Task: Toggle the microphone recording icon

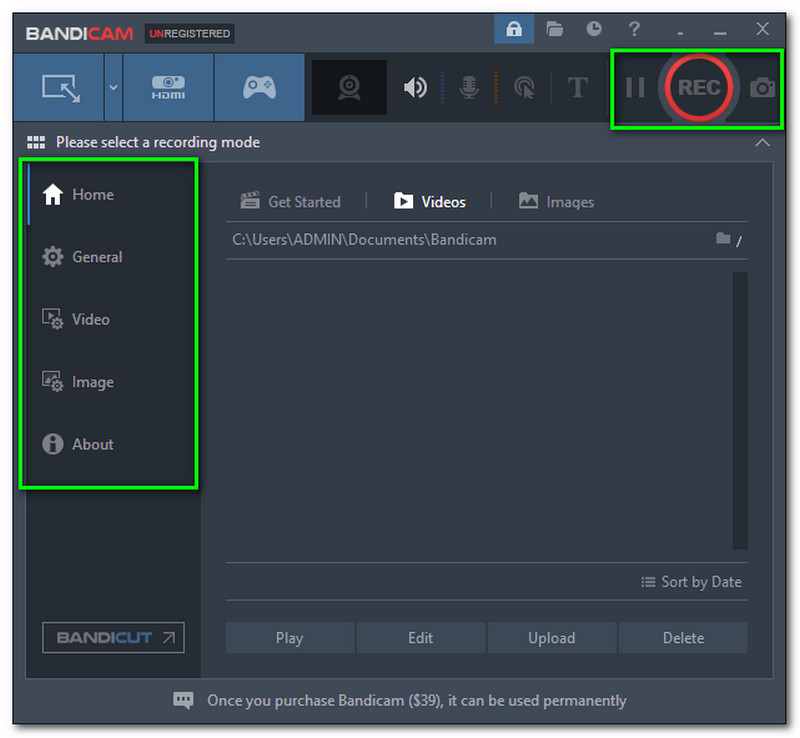Action: pyautogui.click(x=468, y=87)
